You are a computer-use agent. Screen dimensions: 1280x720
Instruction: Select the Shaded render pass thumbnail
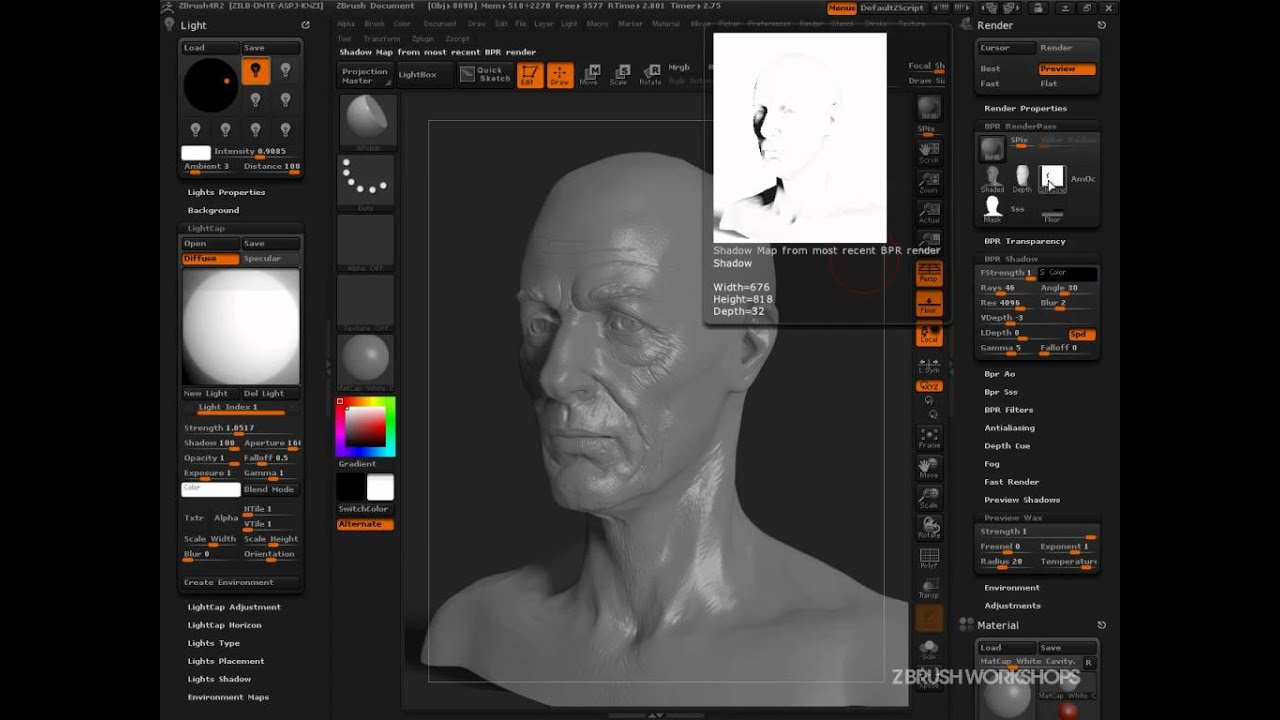point(992,180)
